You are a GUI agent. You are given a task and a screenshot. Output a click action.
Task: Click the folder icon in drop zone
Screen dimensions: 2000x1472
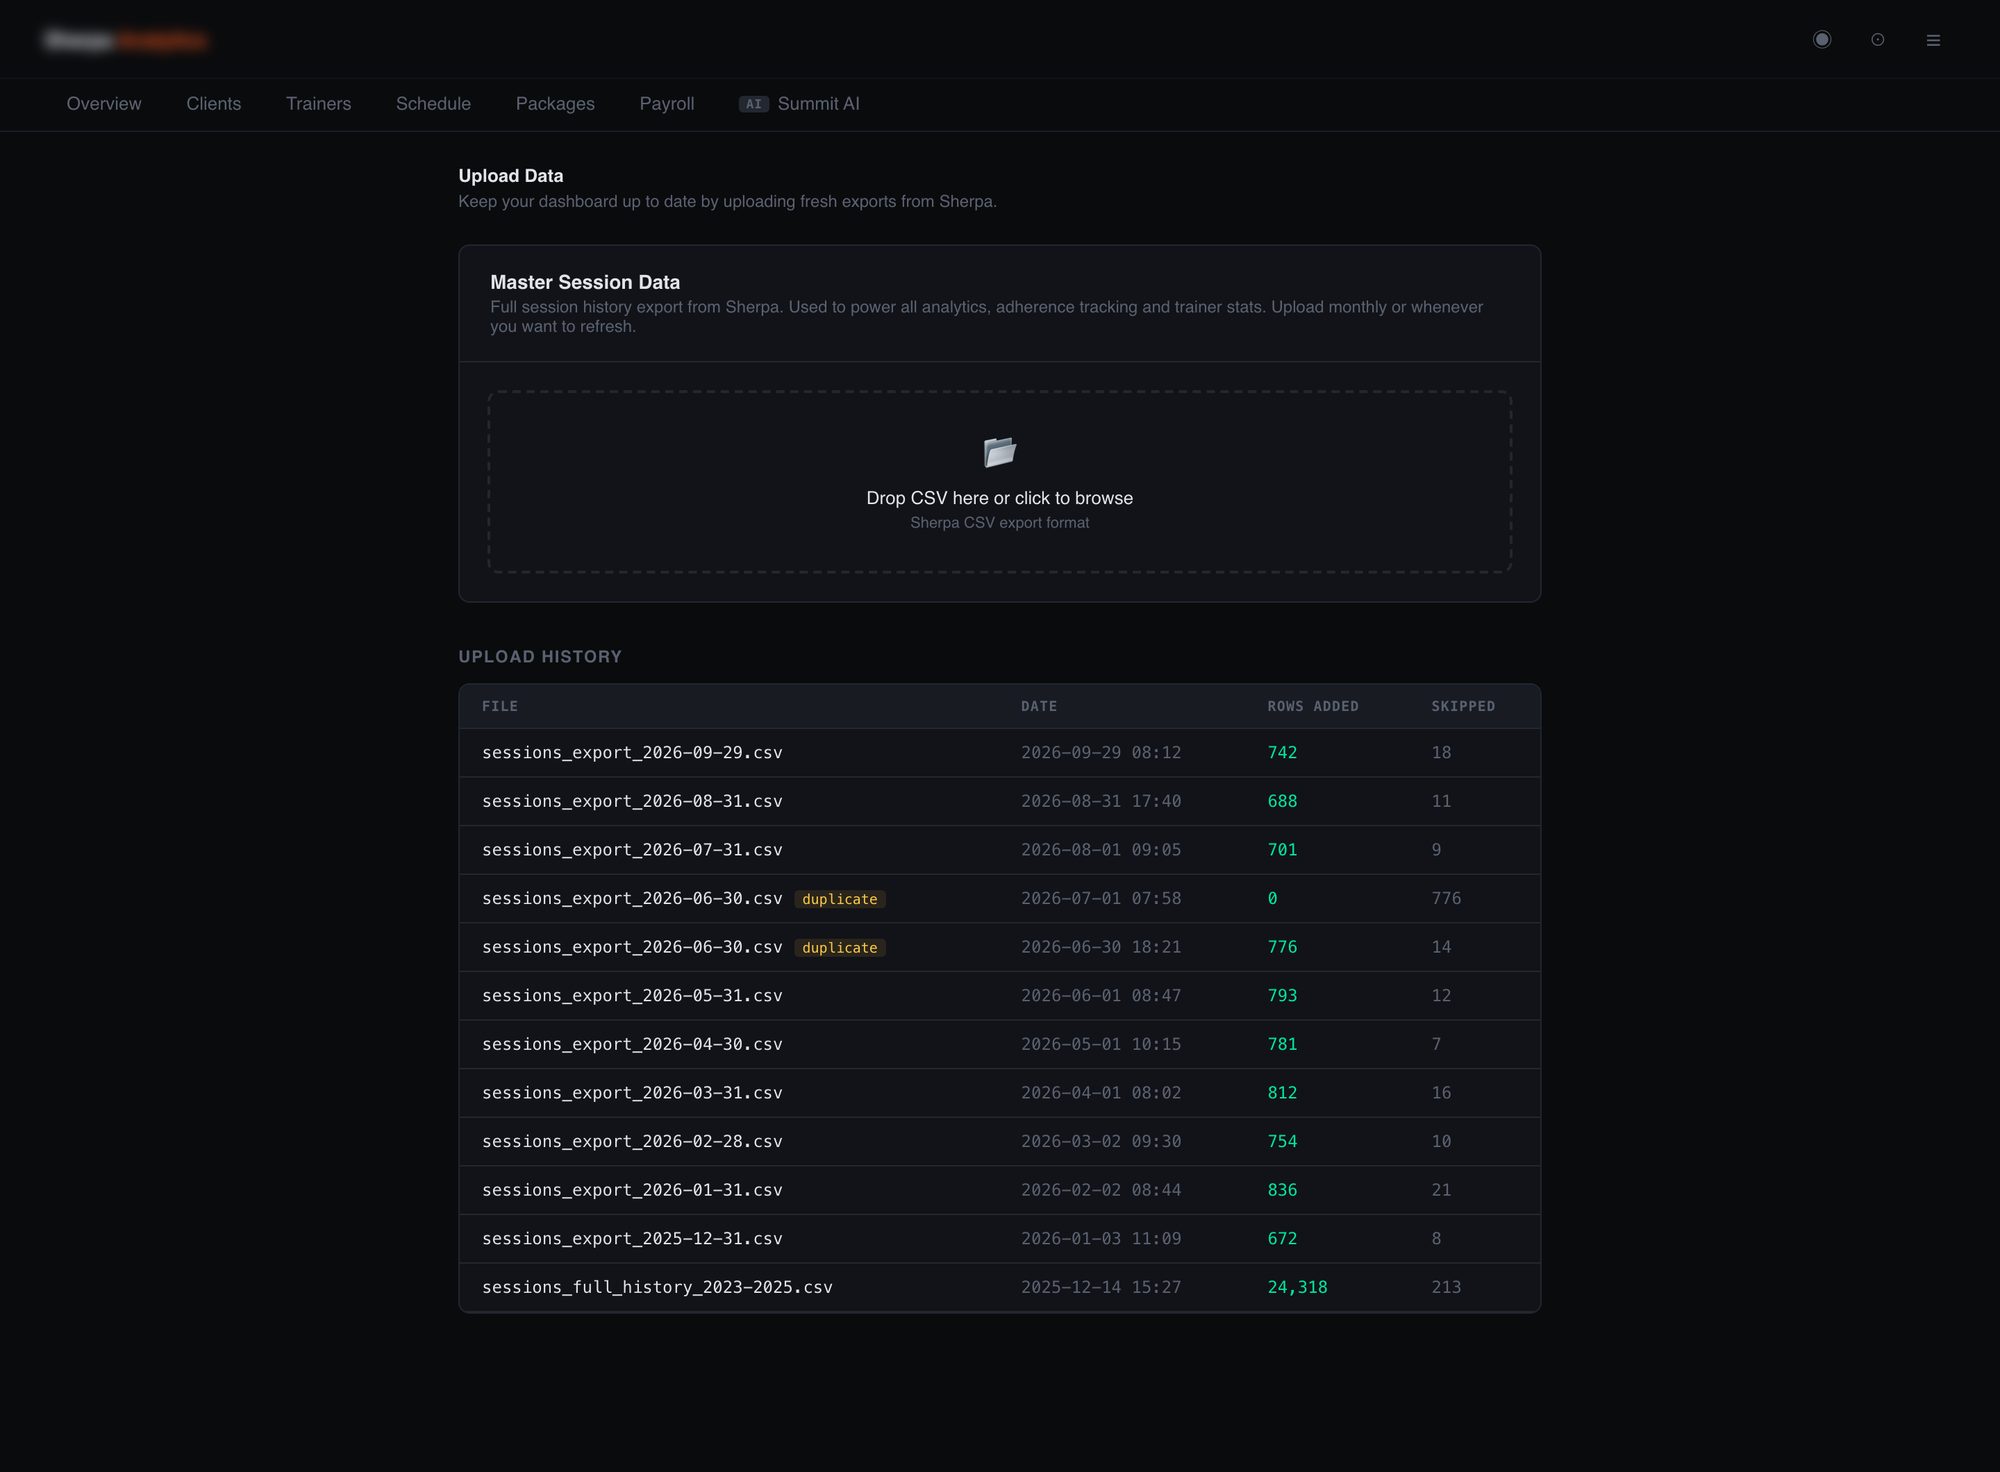click(x=999, y=452)
